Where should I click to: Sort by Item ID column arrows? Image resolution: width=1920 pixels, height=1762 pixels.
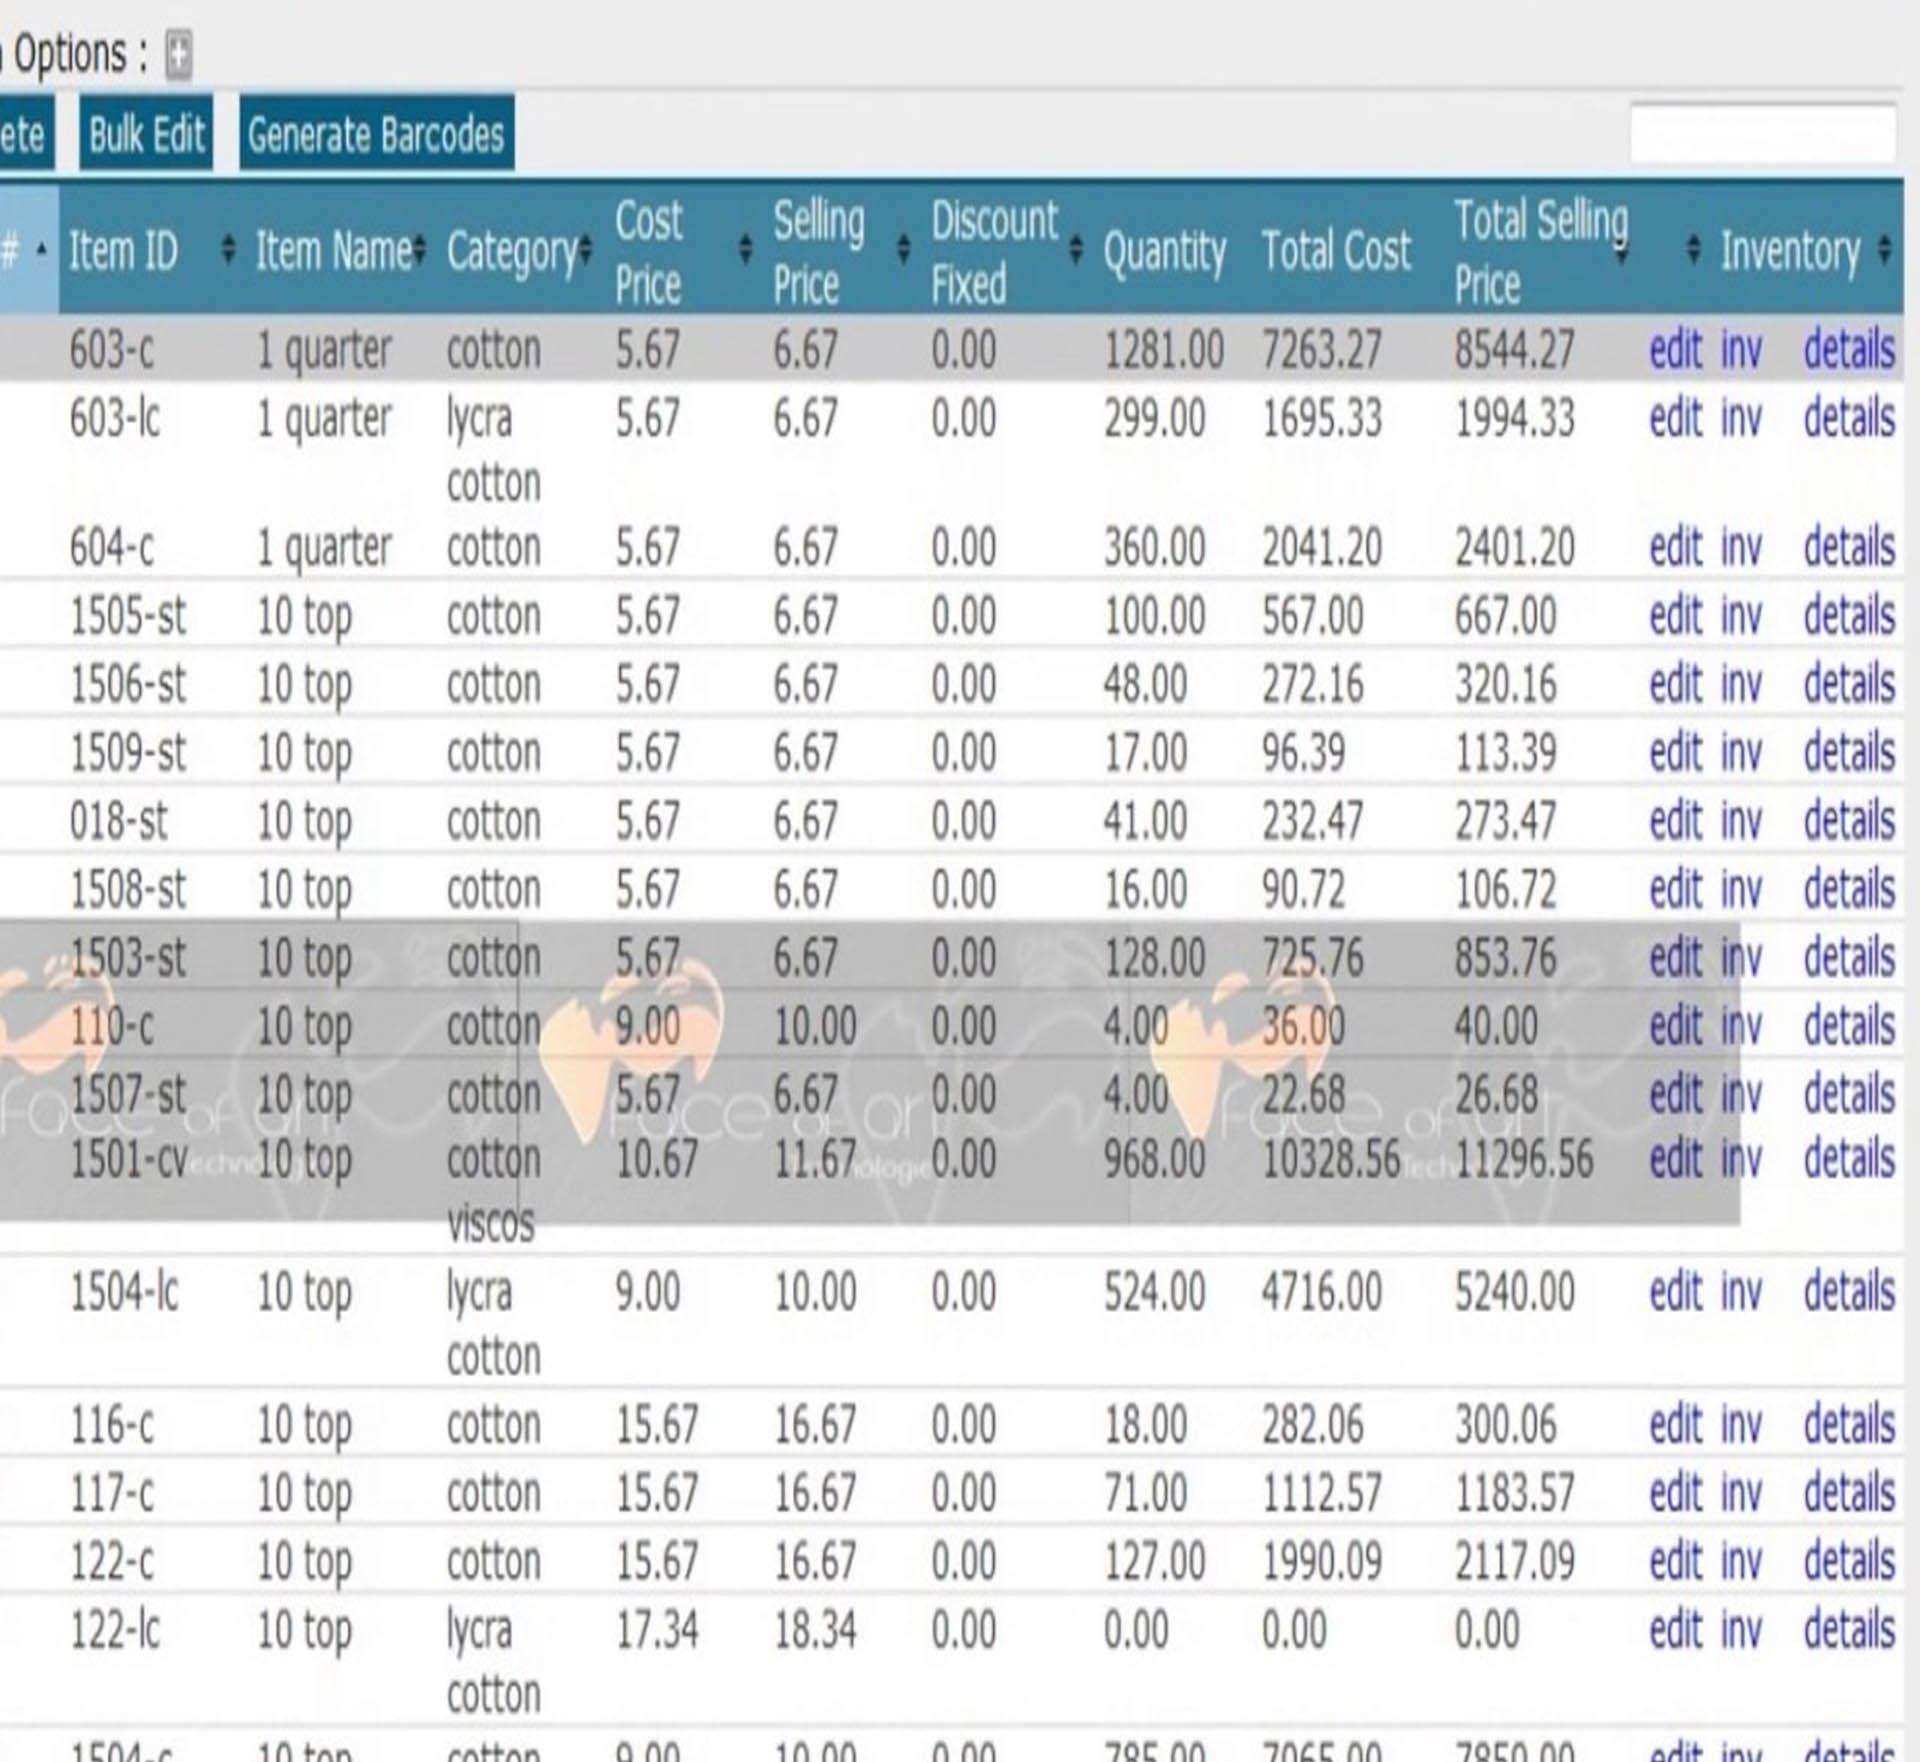[x=228, y=249]
